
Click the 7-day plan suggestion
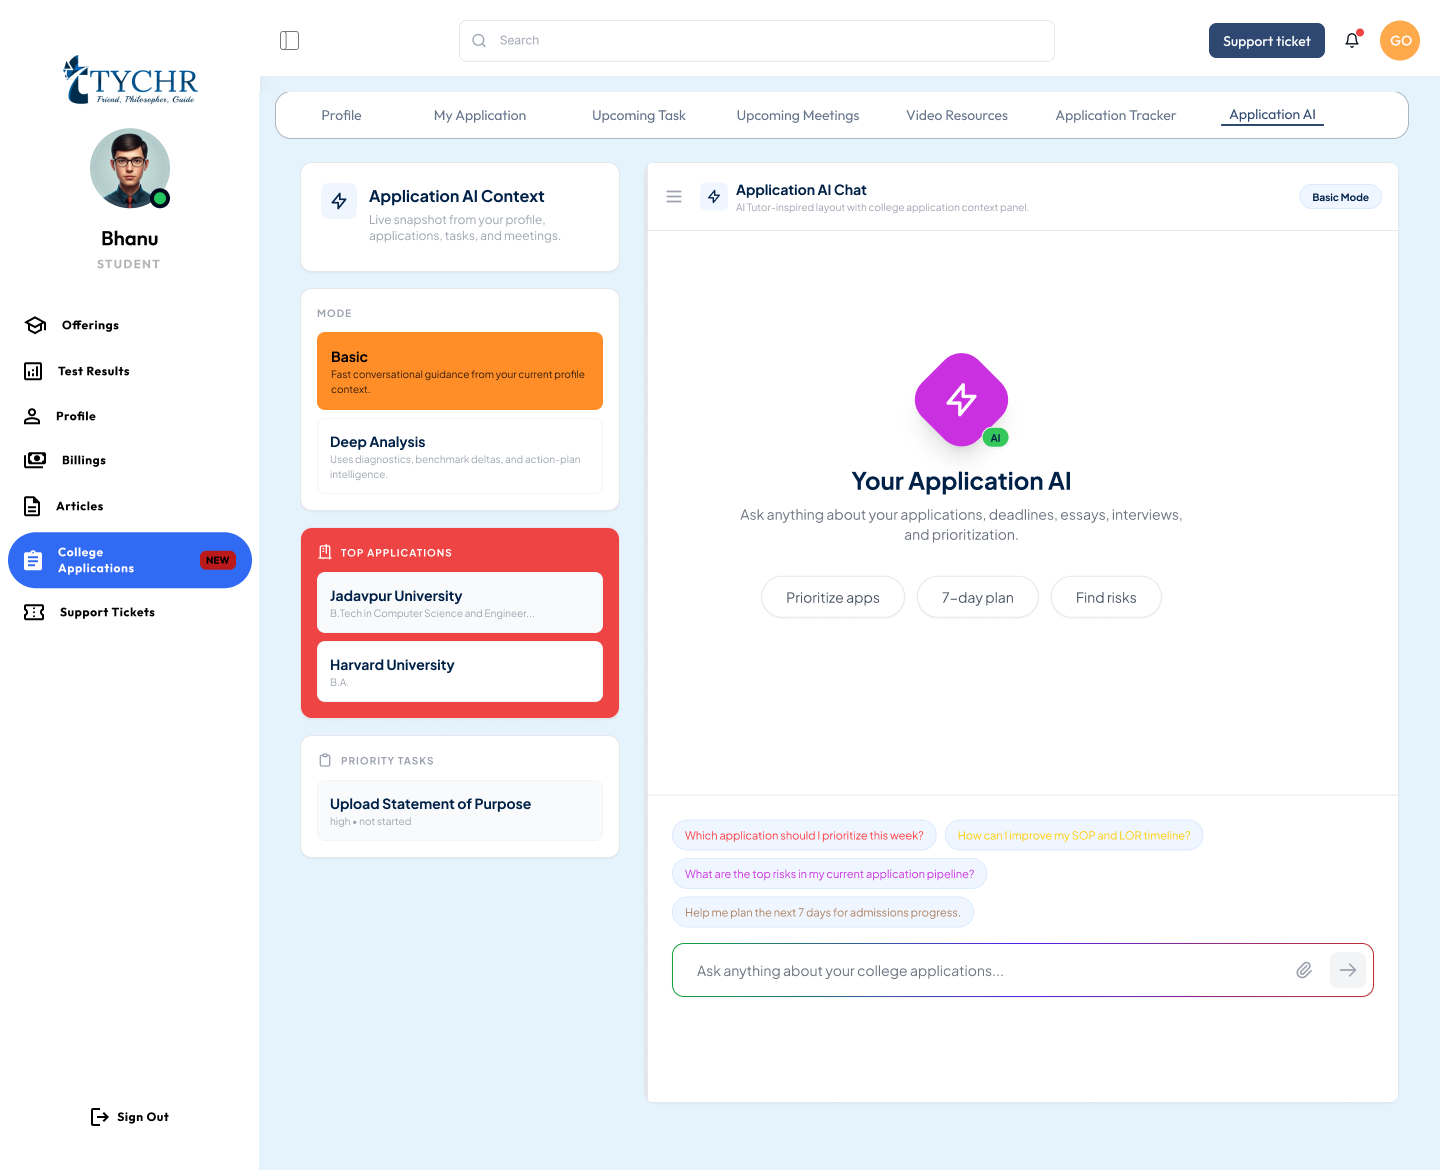(x=978, y=597)
